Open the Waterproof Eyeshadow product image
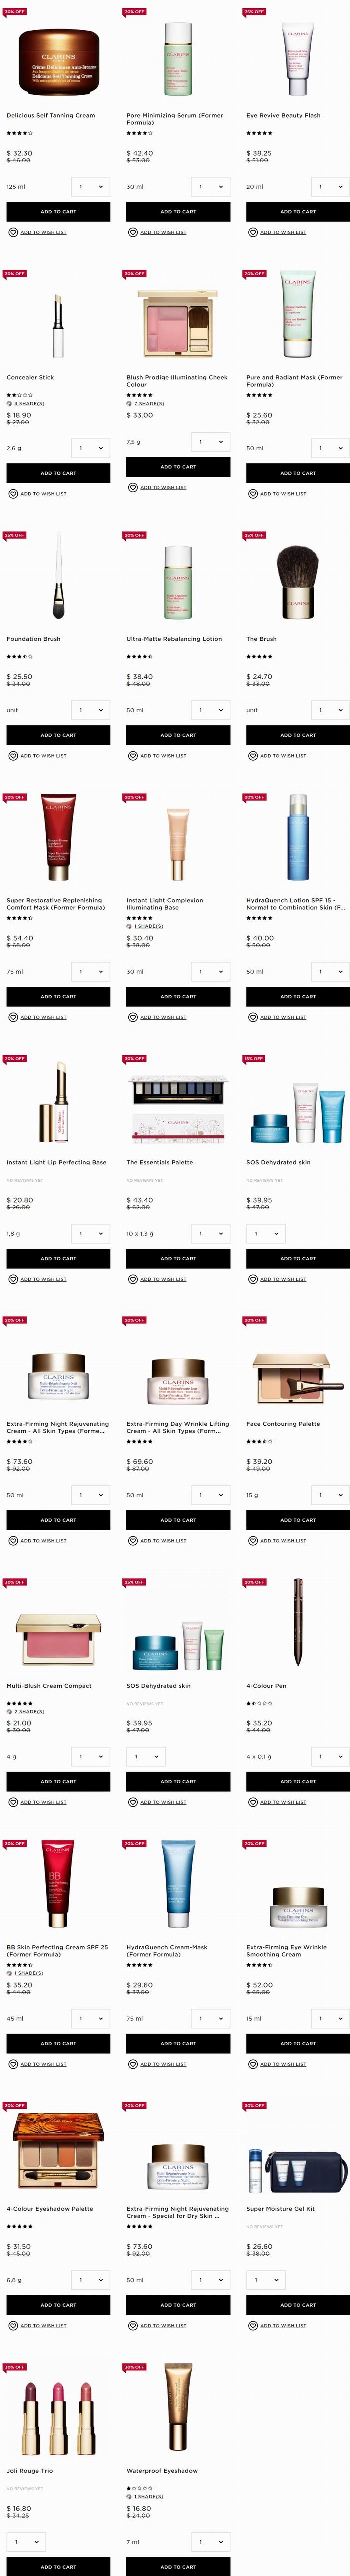 coord(178,2411)
